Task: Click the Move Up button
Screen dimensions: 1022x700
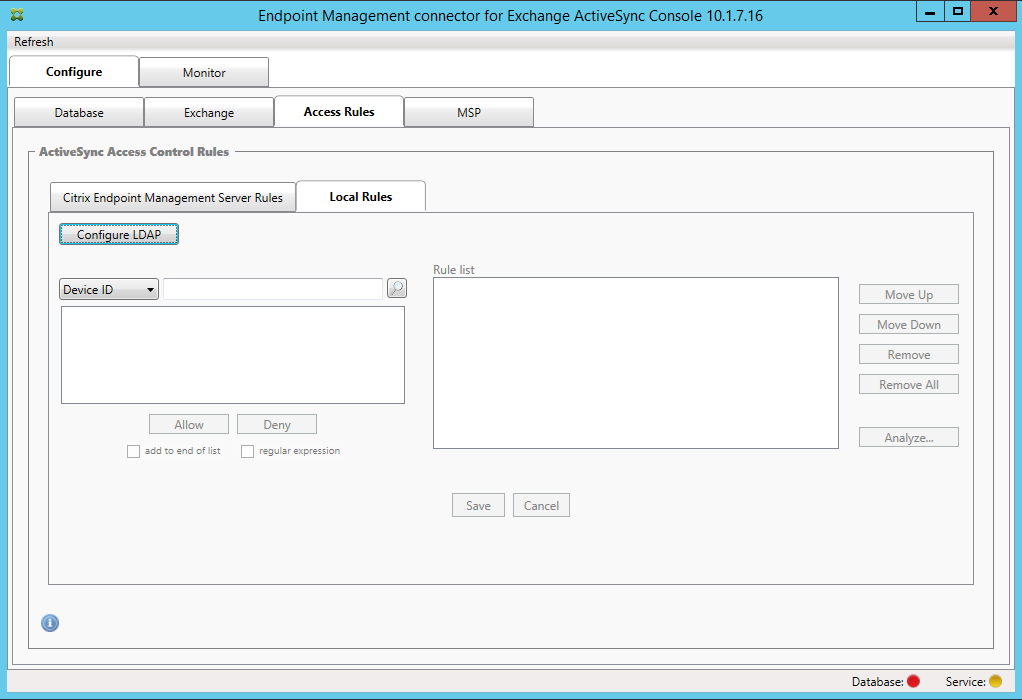Action: [x=908, y=295]
